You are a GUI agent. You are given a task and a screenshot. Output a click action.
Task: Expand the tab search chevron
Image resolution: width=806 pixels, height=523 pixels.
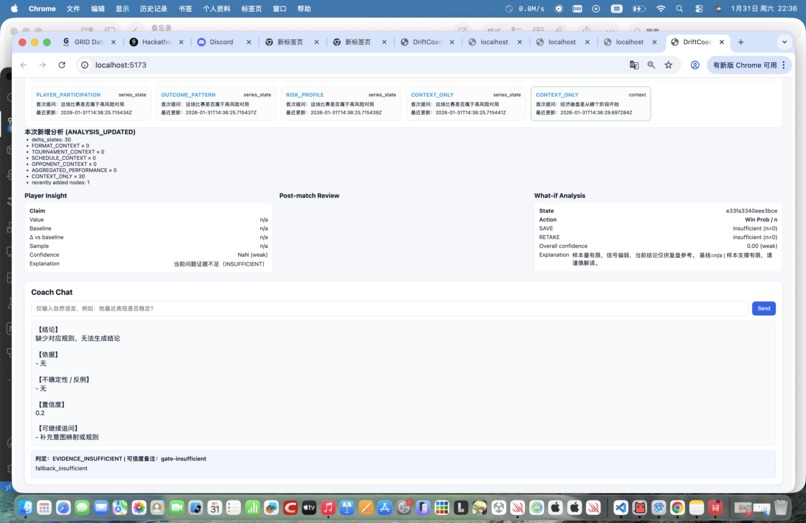point(784,42)
